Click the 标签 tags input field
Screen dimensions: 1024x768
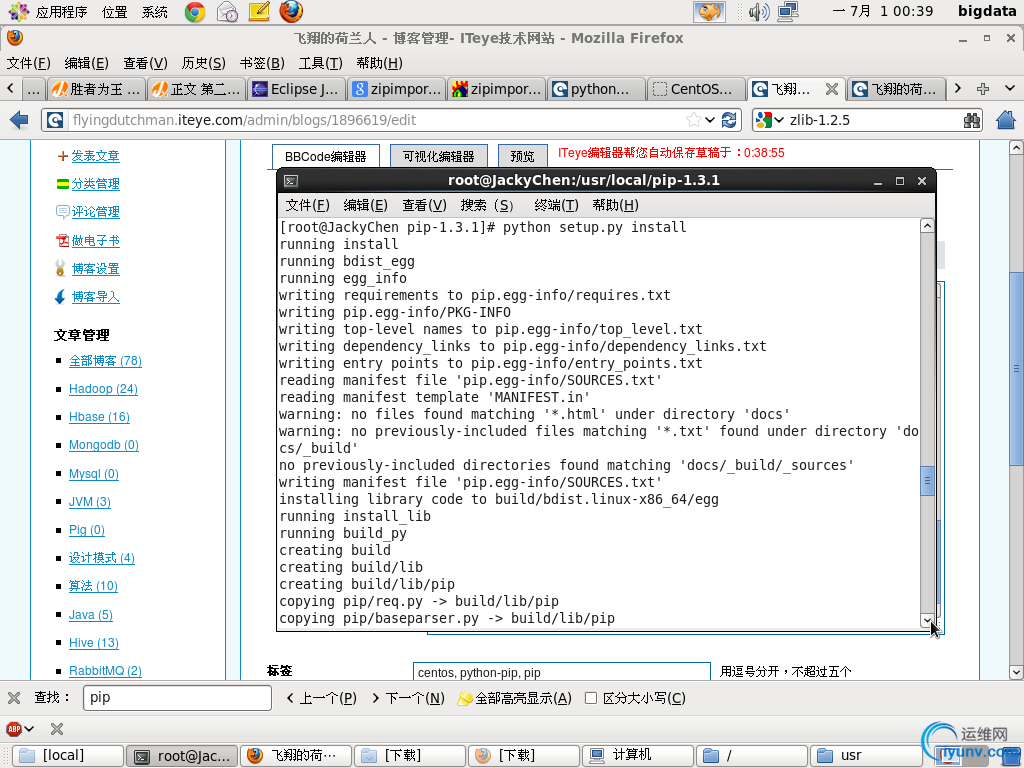(x=562, y=672)
